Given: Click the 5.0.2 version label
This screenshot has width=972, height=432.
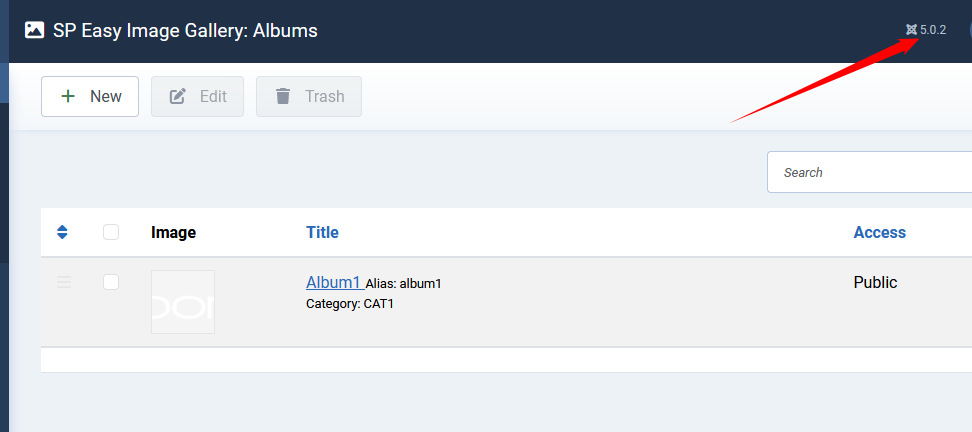Looking at the screenshot, I should point(933,30).
